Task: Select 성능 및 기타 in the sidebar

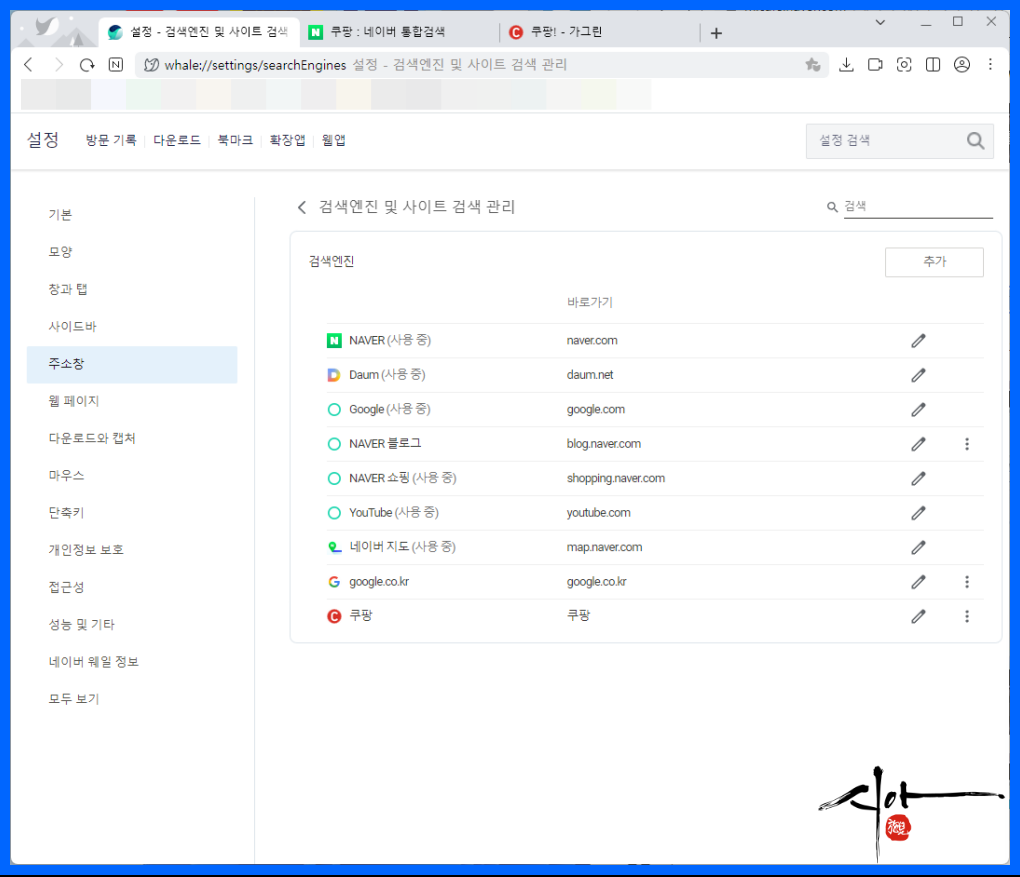Action: click(132, 625)
